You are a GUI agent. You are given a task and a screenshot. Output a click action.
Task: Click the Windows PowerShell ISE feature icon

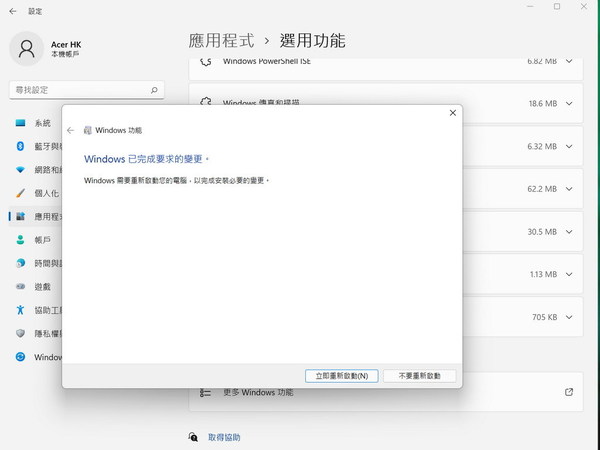(206, 62)
